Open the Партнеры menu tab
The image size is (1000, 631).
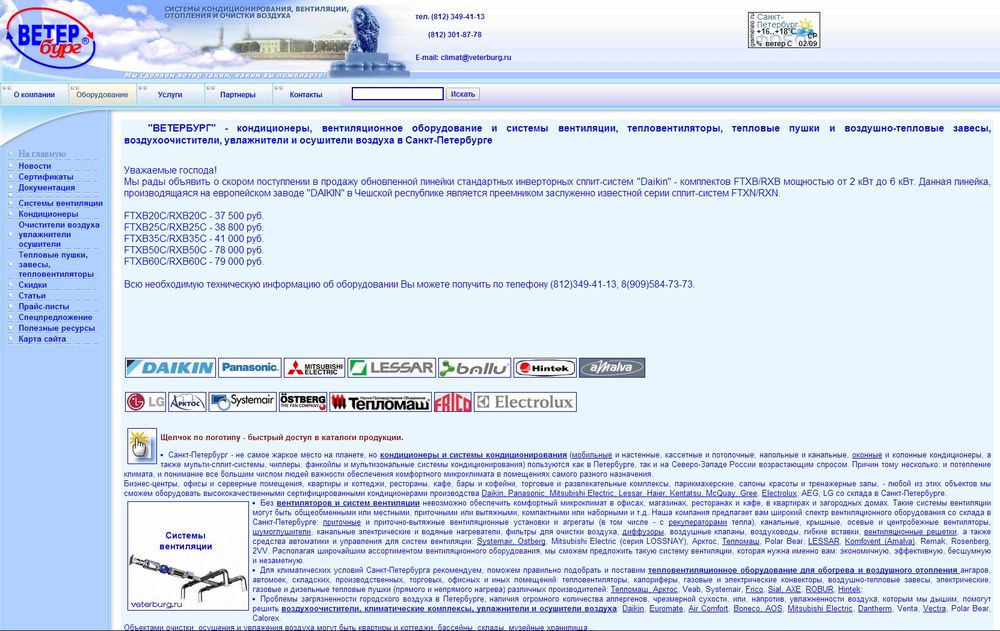[x=237, y=94]
